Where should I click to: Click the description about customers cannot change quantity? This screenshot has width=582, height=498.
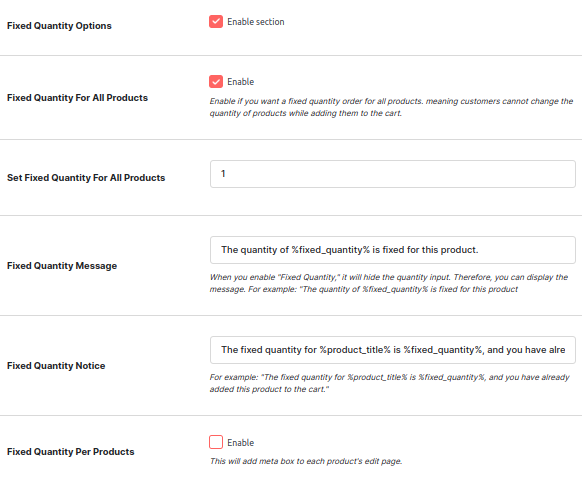(391, 107)
